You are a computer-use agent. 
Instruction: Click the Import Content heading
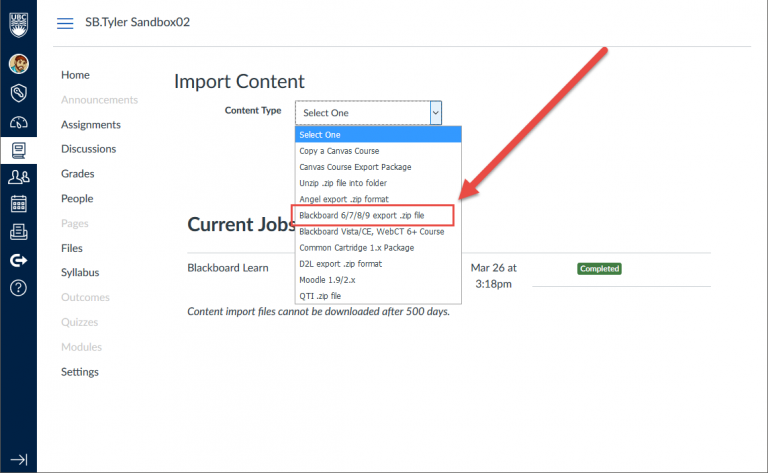(239, 81)
